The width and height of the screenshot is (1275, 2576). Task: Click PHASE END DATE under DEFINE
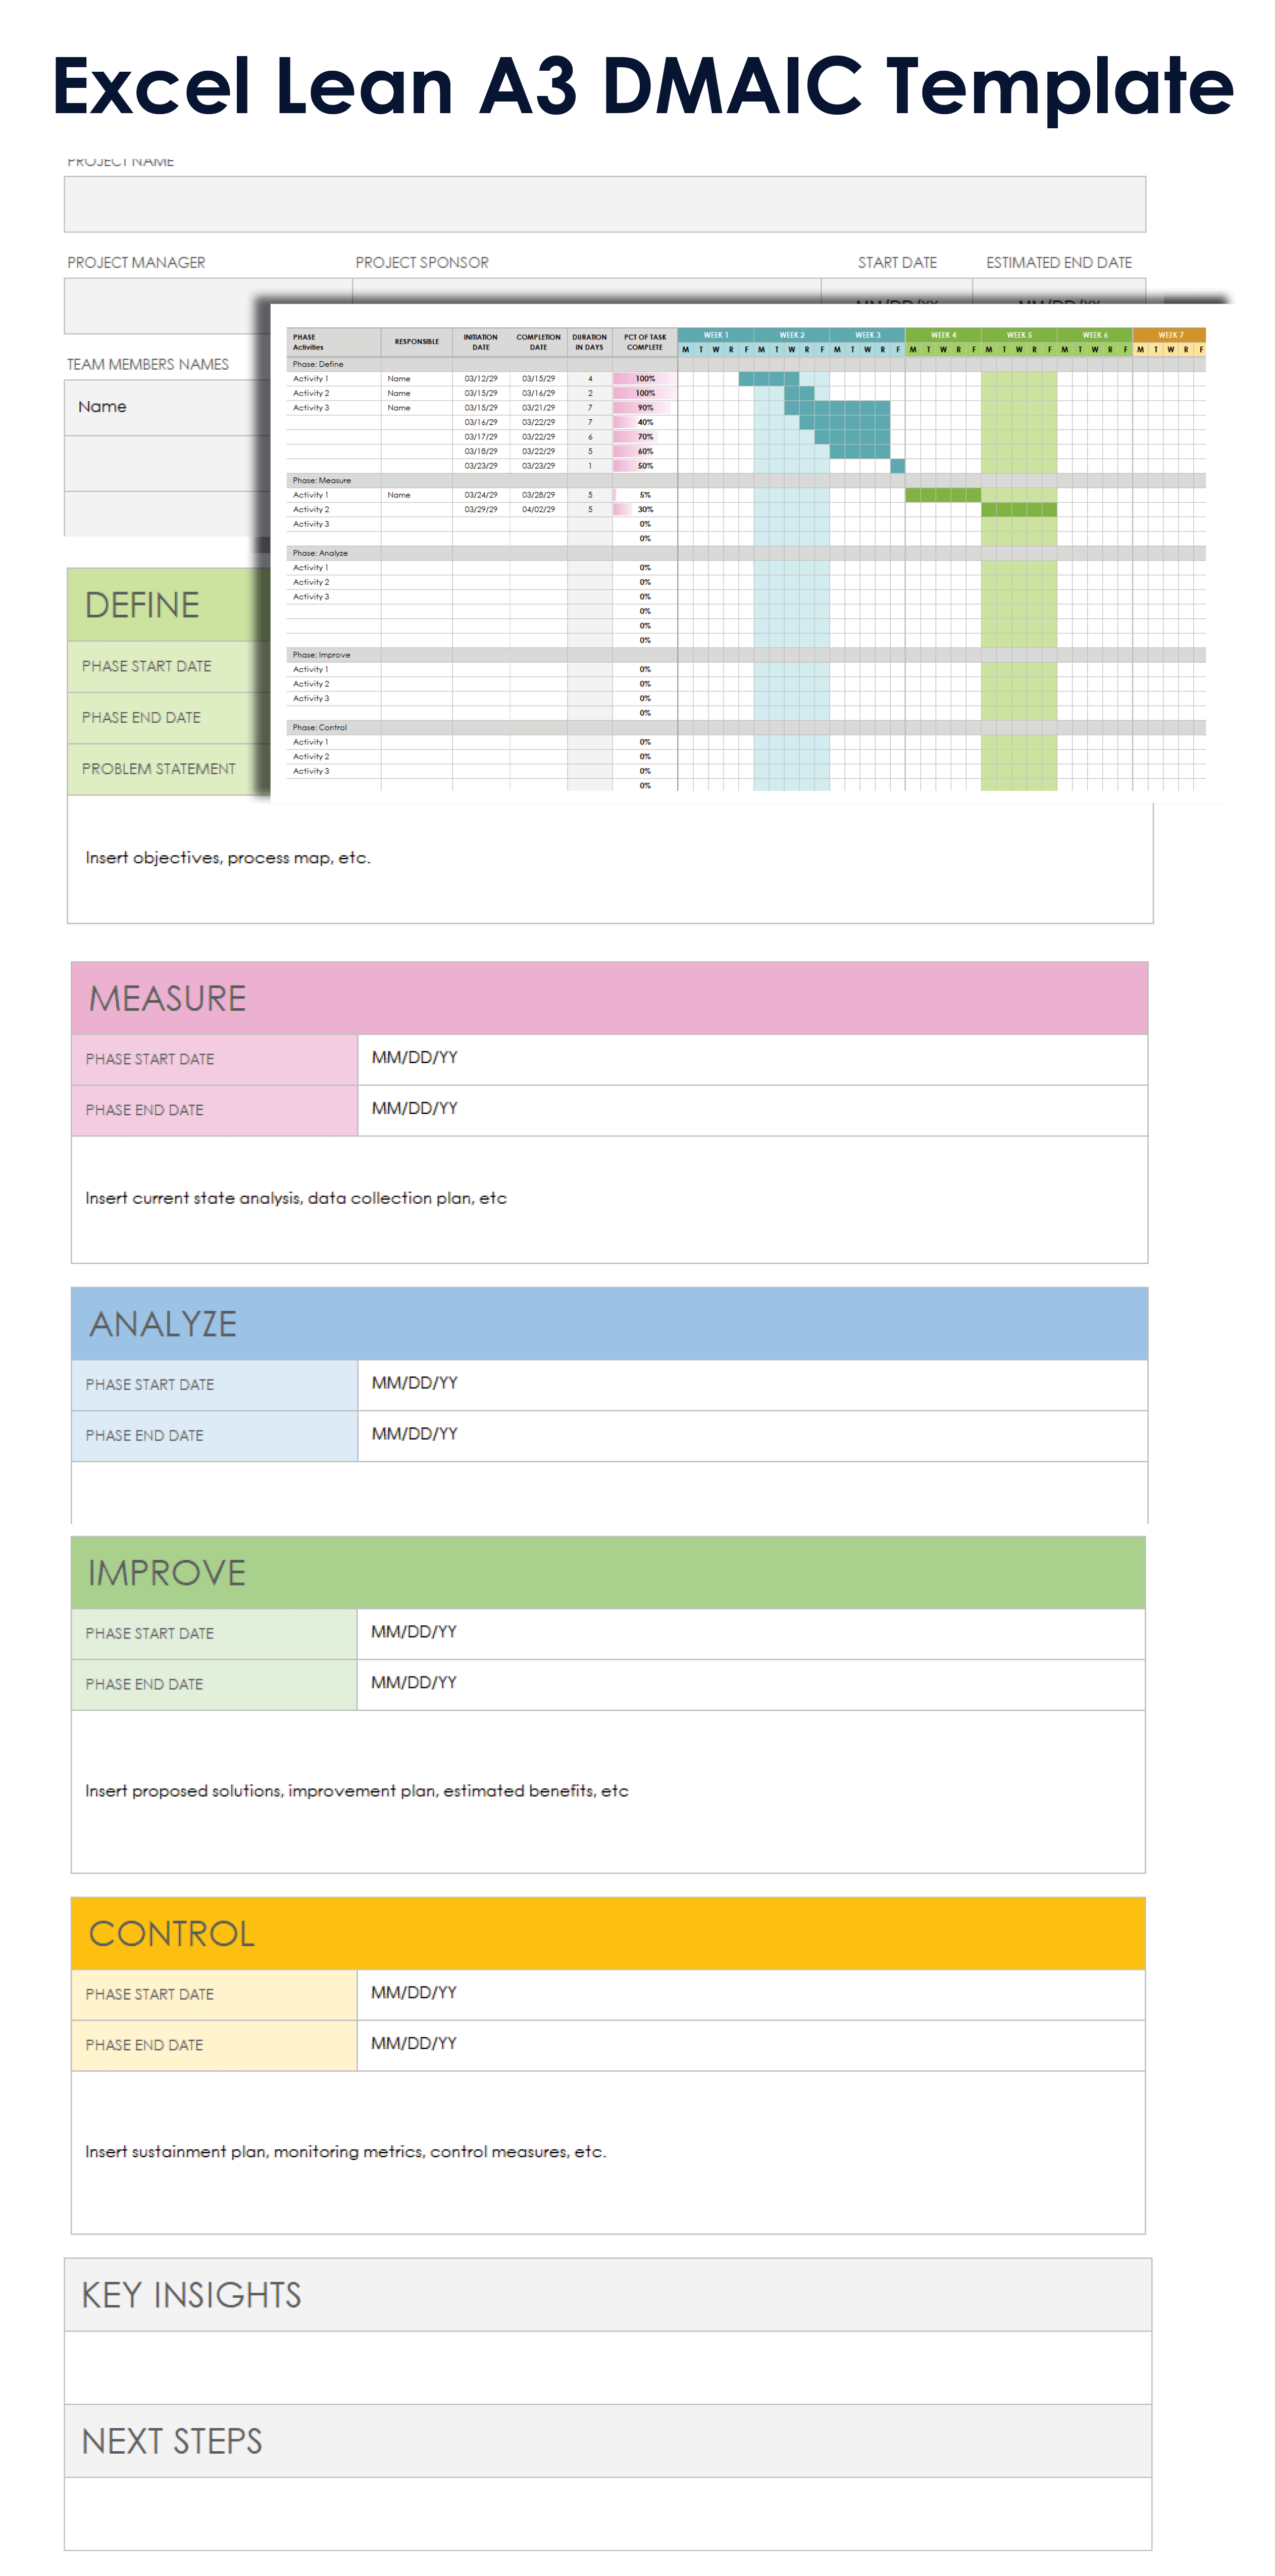pos(141,717)
